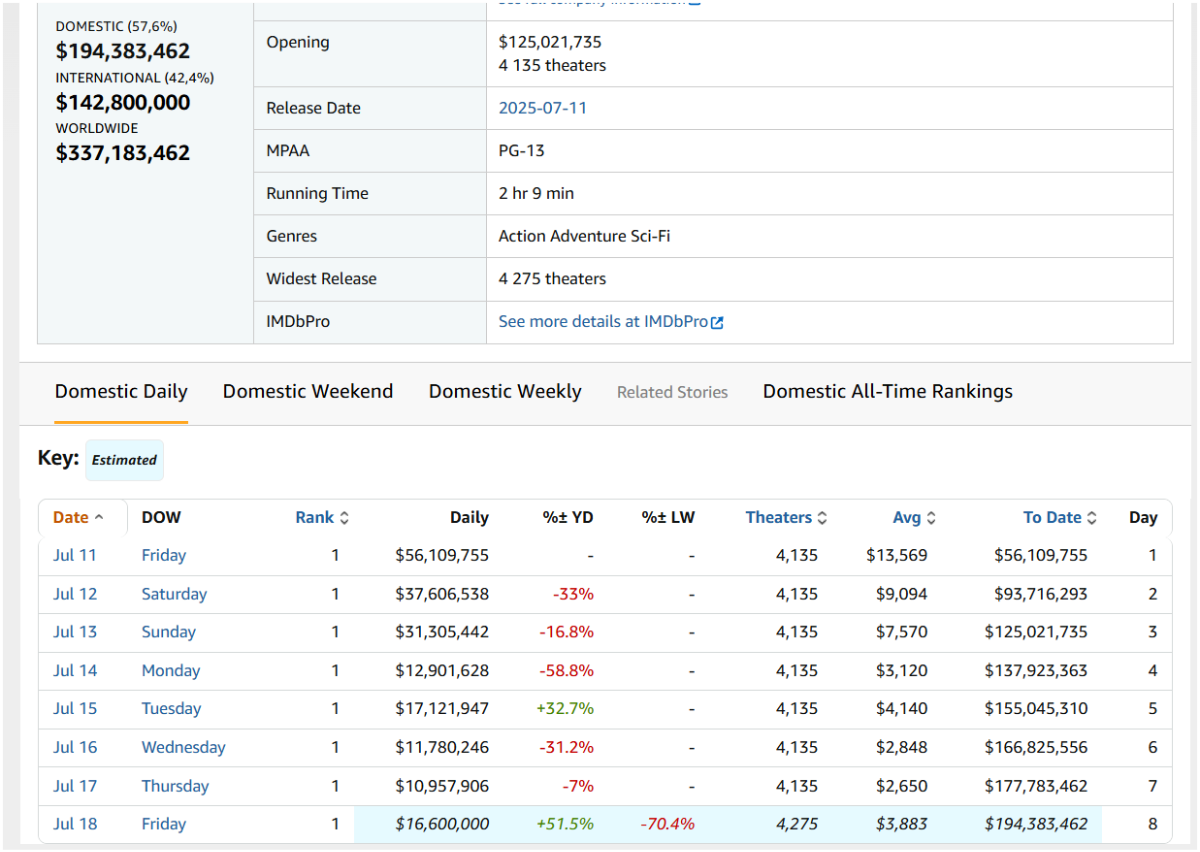This screenshot has height=852, width=1200.
Task: Toggle the Date column ascending caret
Action: pyautogui.click(x=98, y=518)
